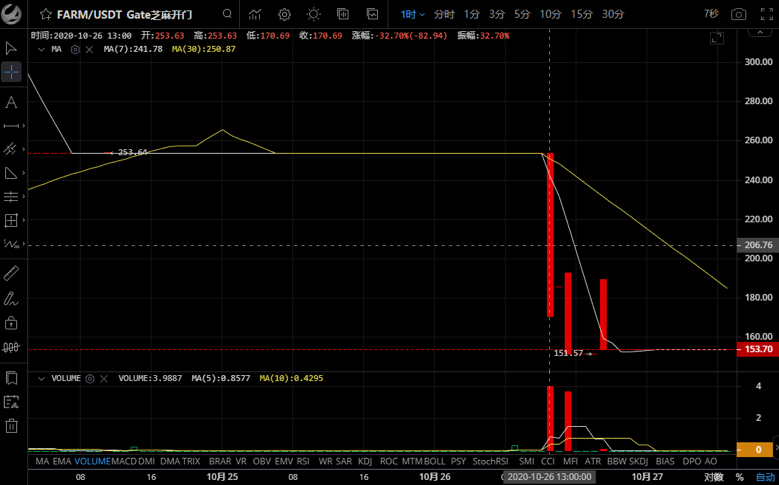Open the 1时 timeframe dropdown

(x=413, y=14)
